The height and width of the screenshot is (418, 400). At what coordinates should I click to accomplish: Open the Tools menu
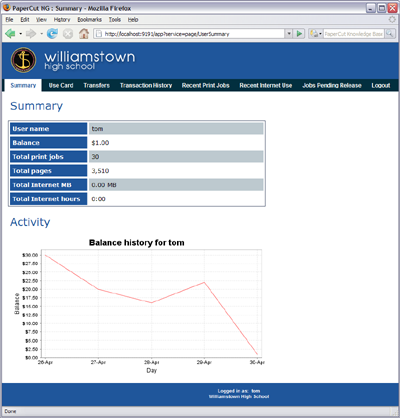[x=115, y=20]
